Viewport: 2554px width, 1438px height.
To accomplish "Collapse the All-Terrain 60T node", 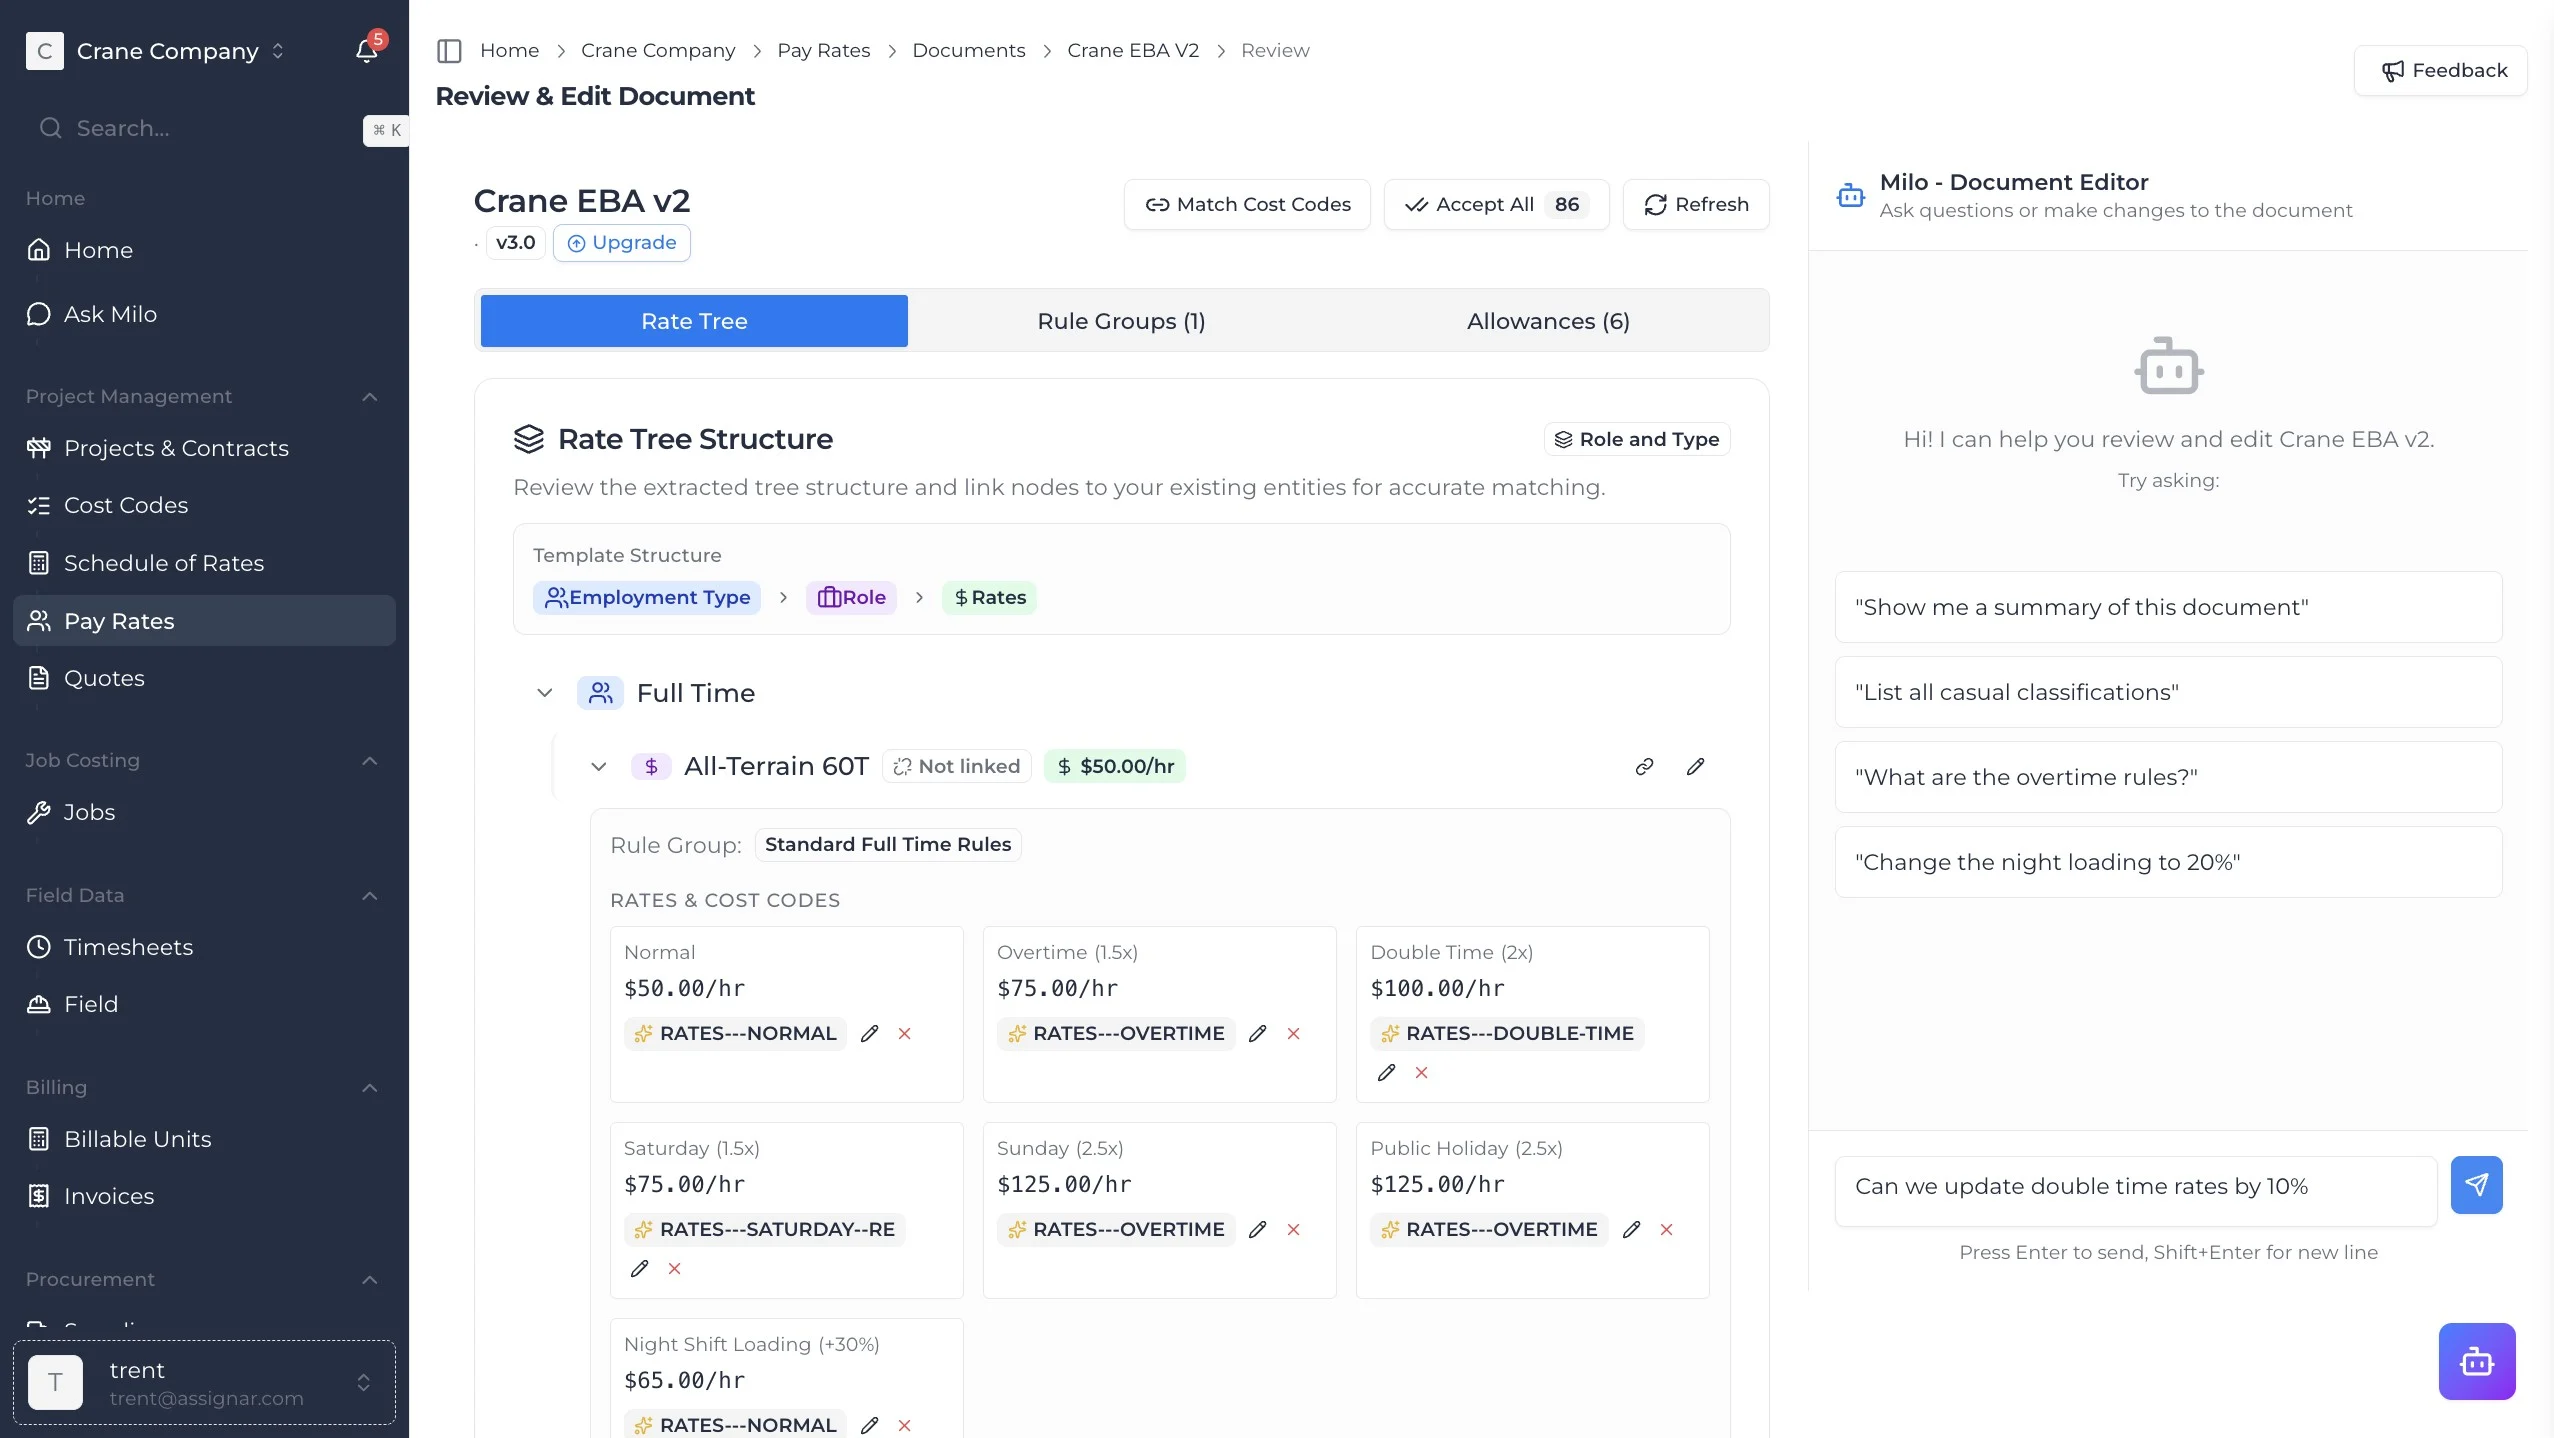I will click(x=599, y=767).
